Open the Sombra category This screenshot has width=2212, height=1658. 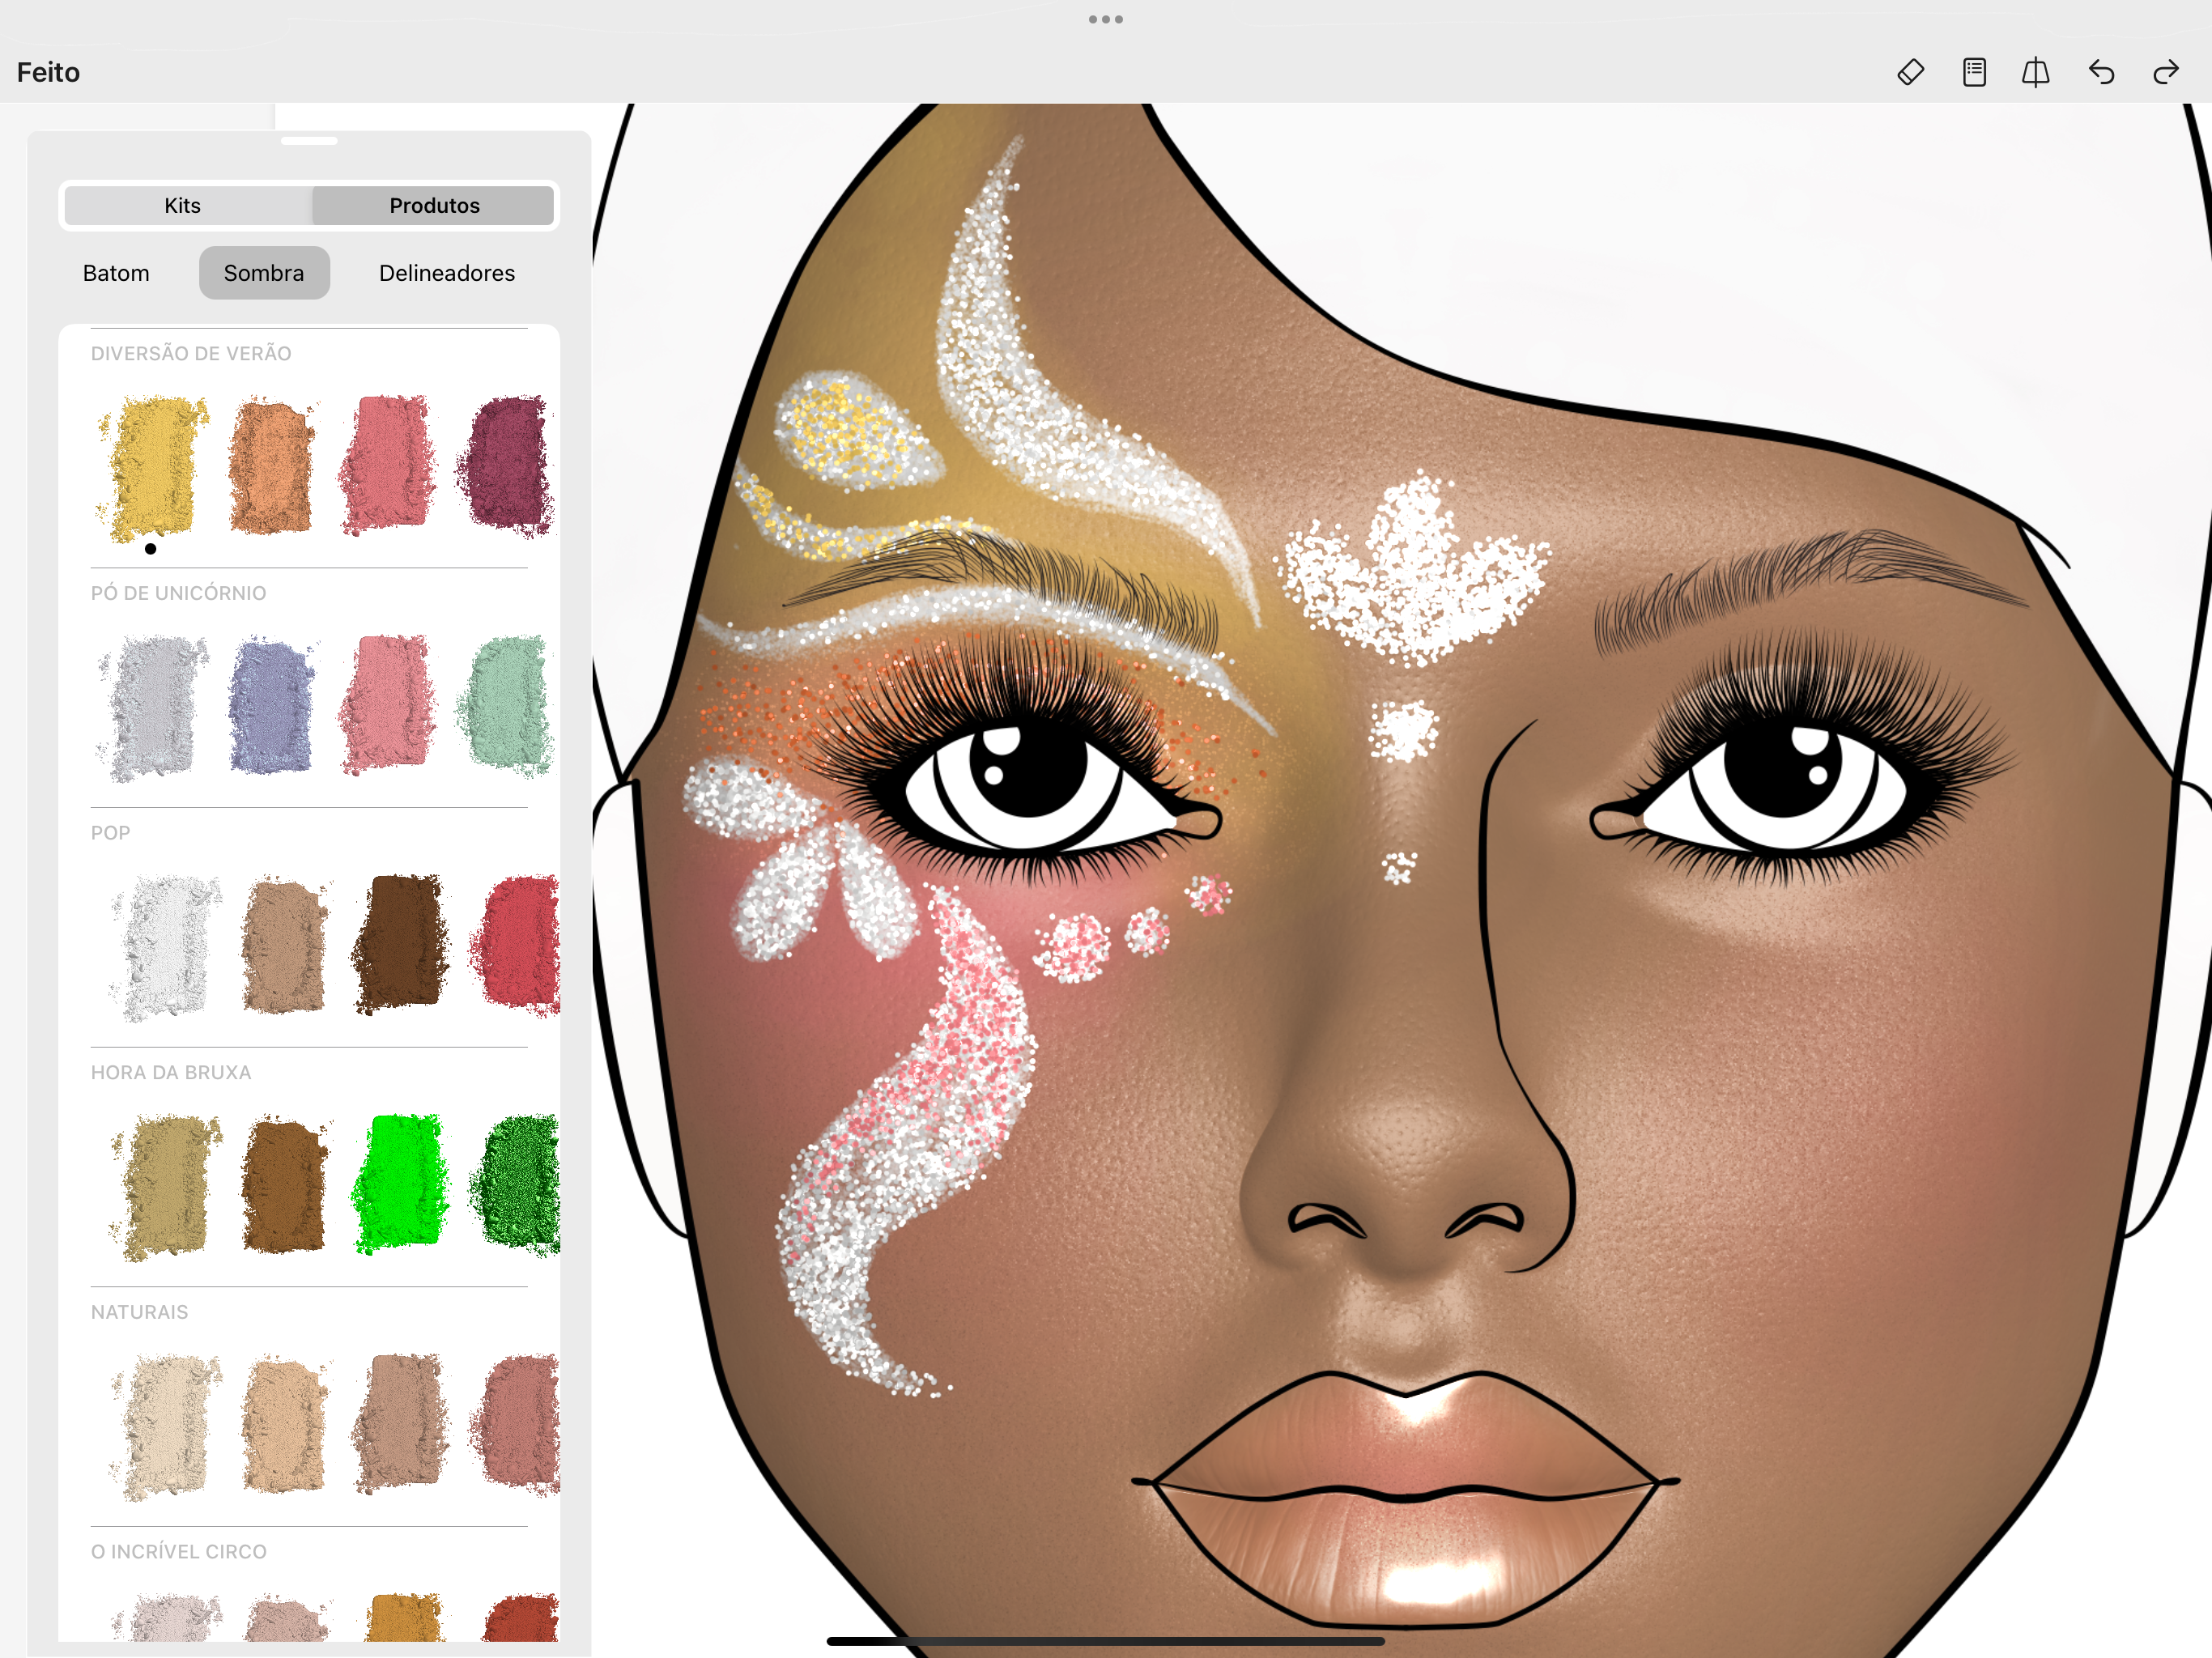(x=264, y=273)
